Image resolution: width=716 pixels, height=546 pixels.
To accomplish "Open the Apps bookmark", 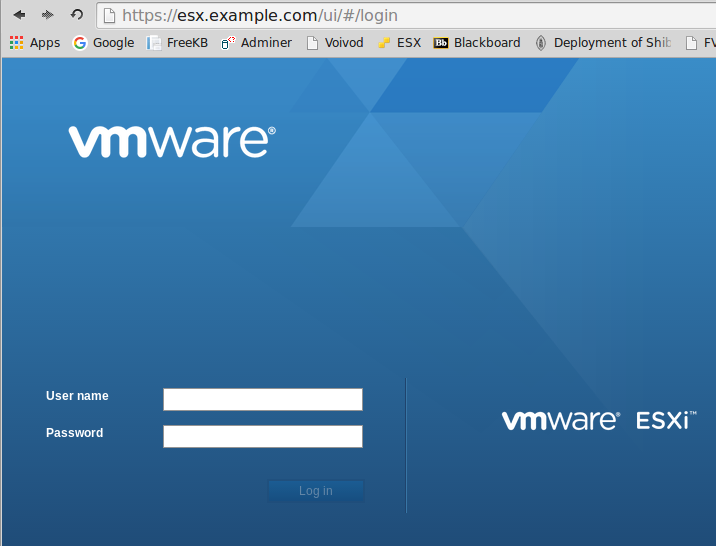I will pos(35,42).
